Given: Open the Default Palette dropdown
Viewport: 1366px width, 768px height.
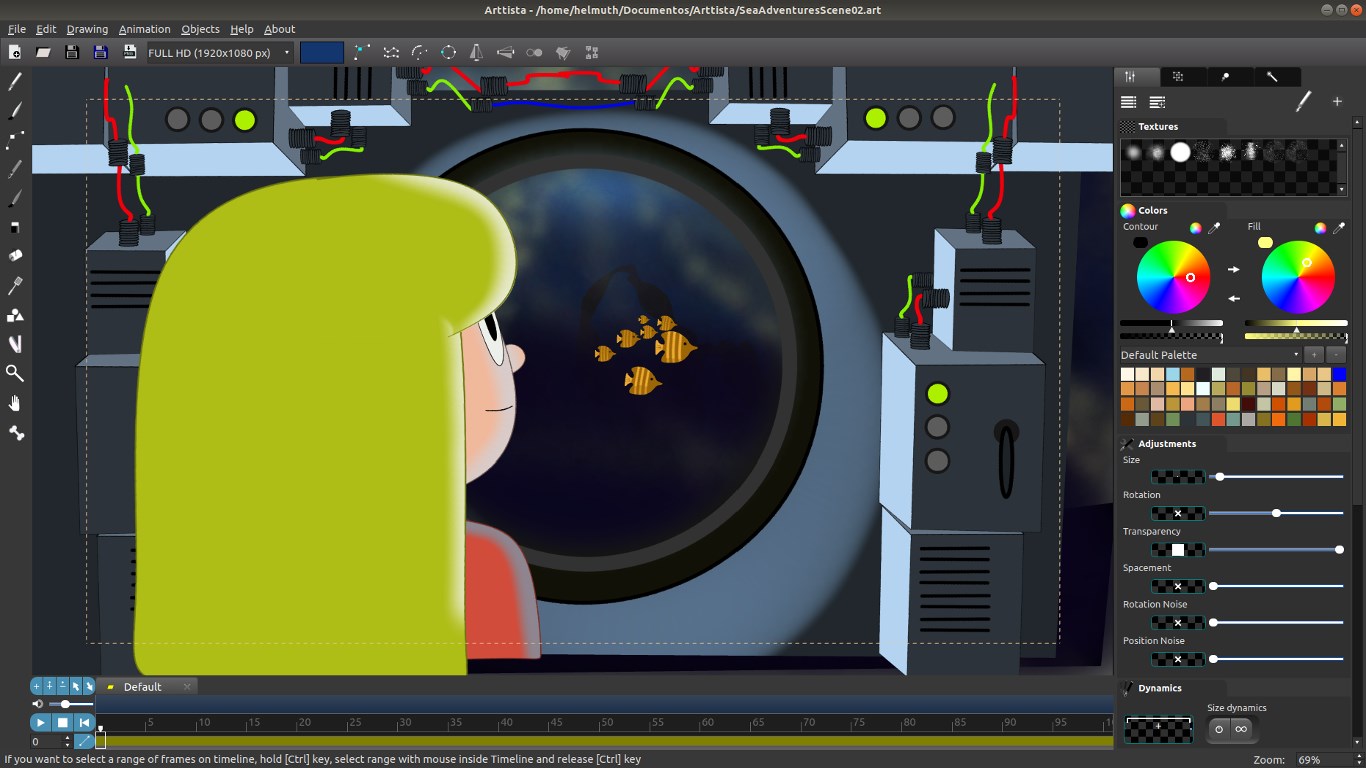Looking at the screenshot, I should pos(1296,355).
